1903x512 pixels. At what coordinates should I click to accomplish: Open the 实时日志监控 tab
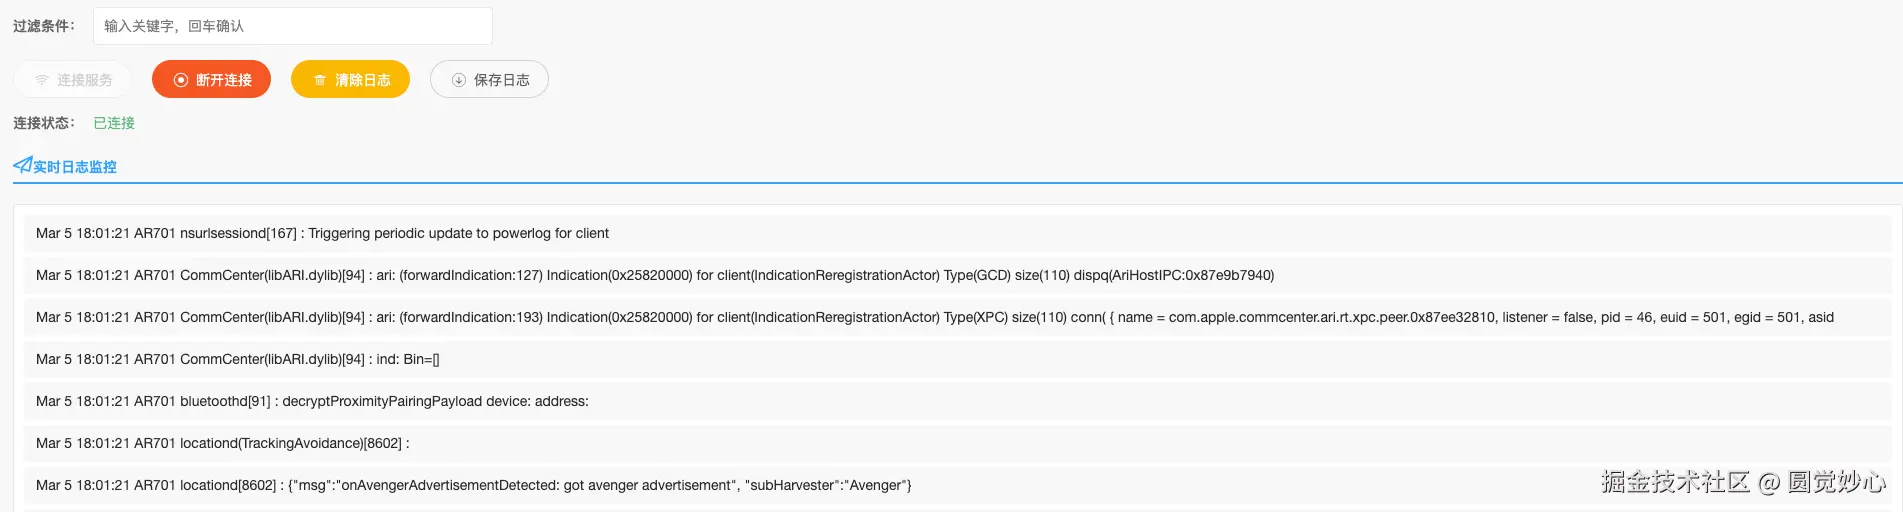click(x=75, y=167)
